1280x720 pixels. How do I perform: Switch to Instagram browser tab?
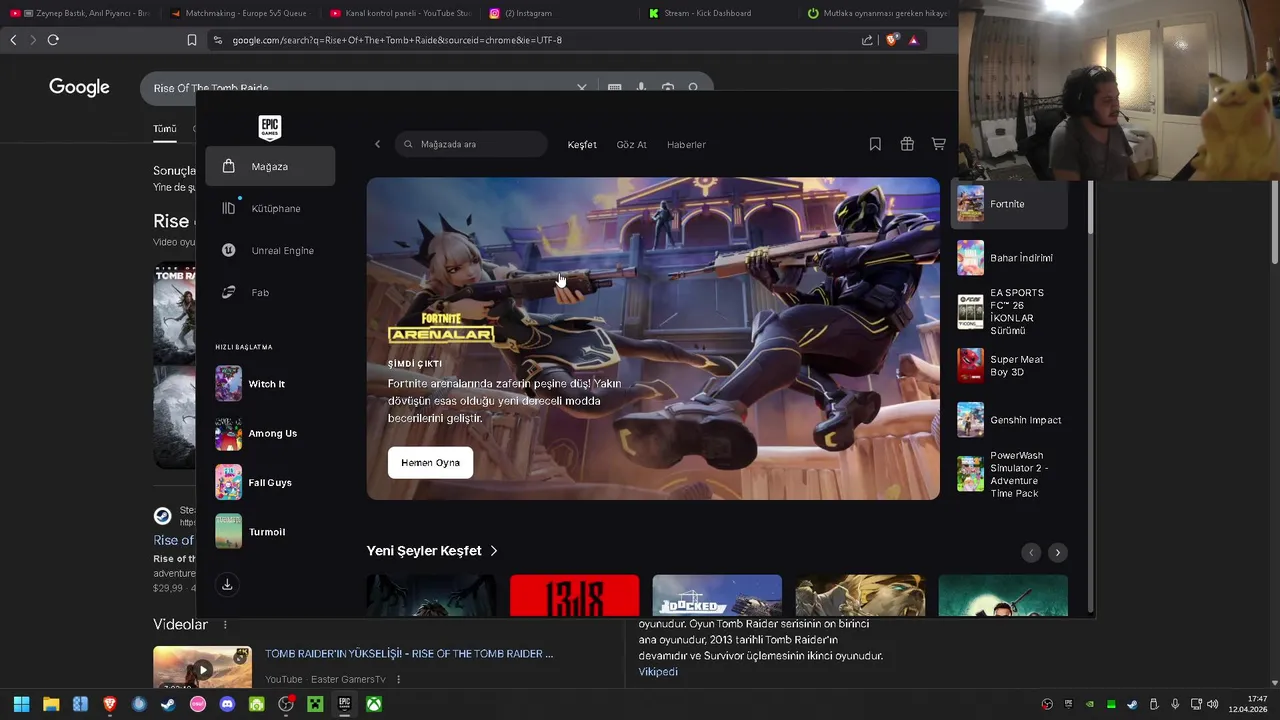[x=560, y=13]
